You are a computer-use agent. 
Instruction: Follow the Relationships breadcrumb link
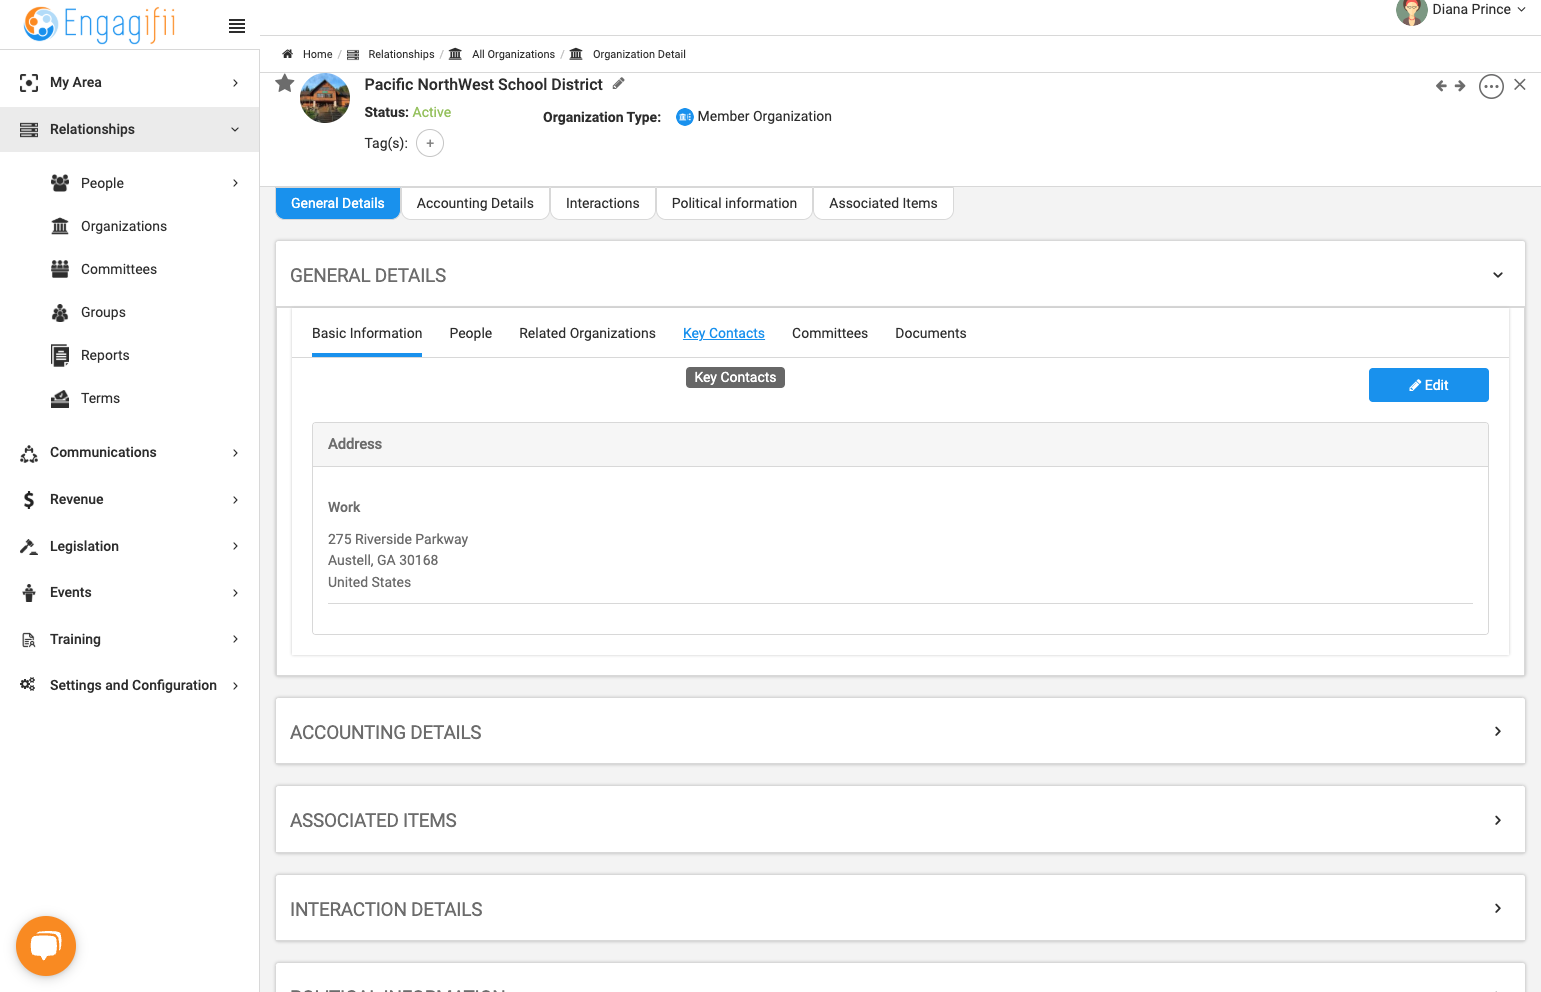pos(401,54)
